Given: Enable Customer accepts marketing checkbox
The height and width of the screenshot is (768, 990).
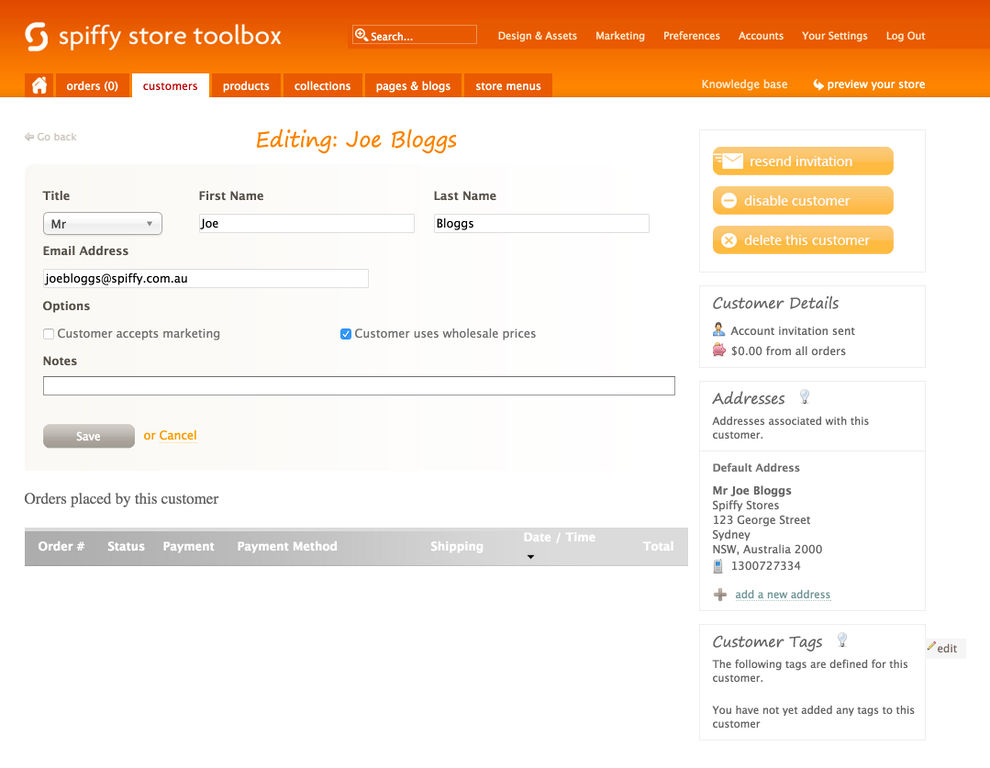Looking at the screenshot, I should 49,333.
